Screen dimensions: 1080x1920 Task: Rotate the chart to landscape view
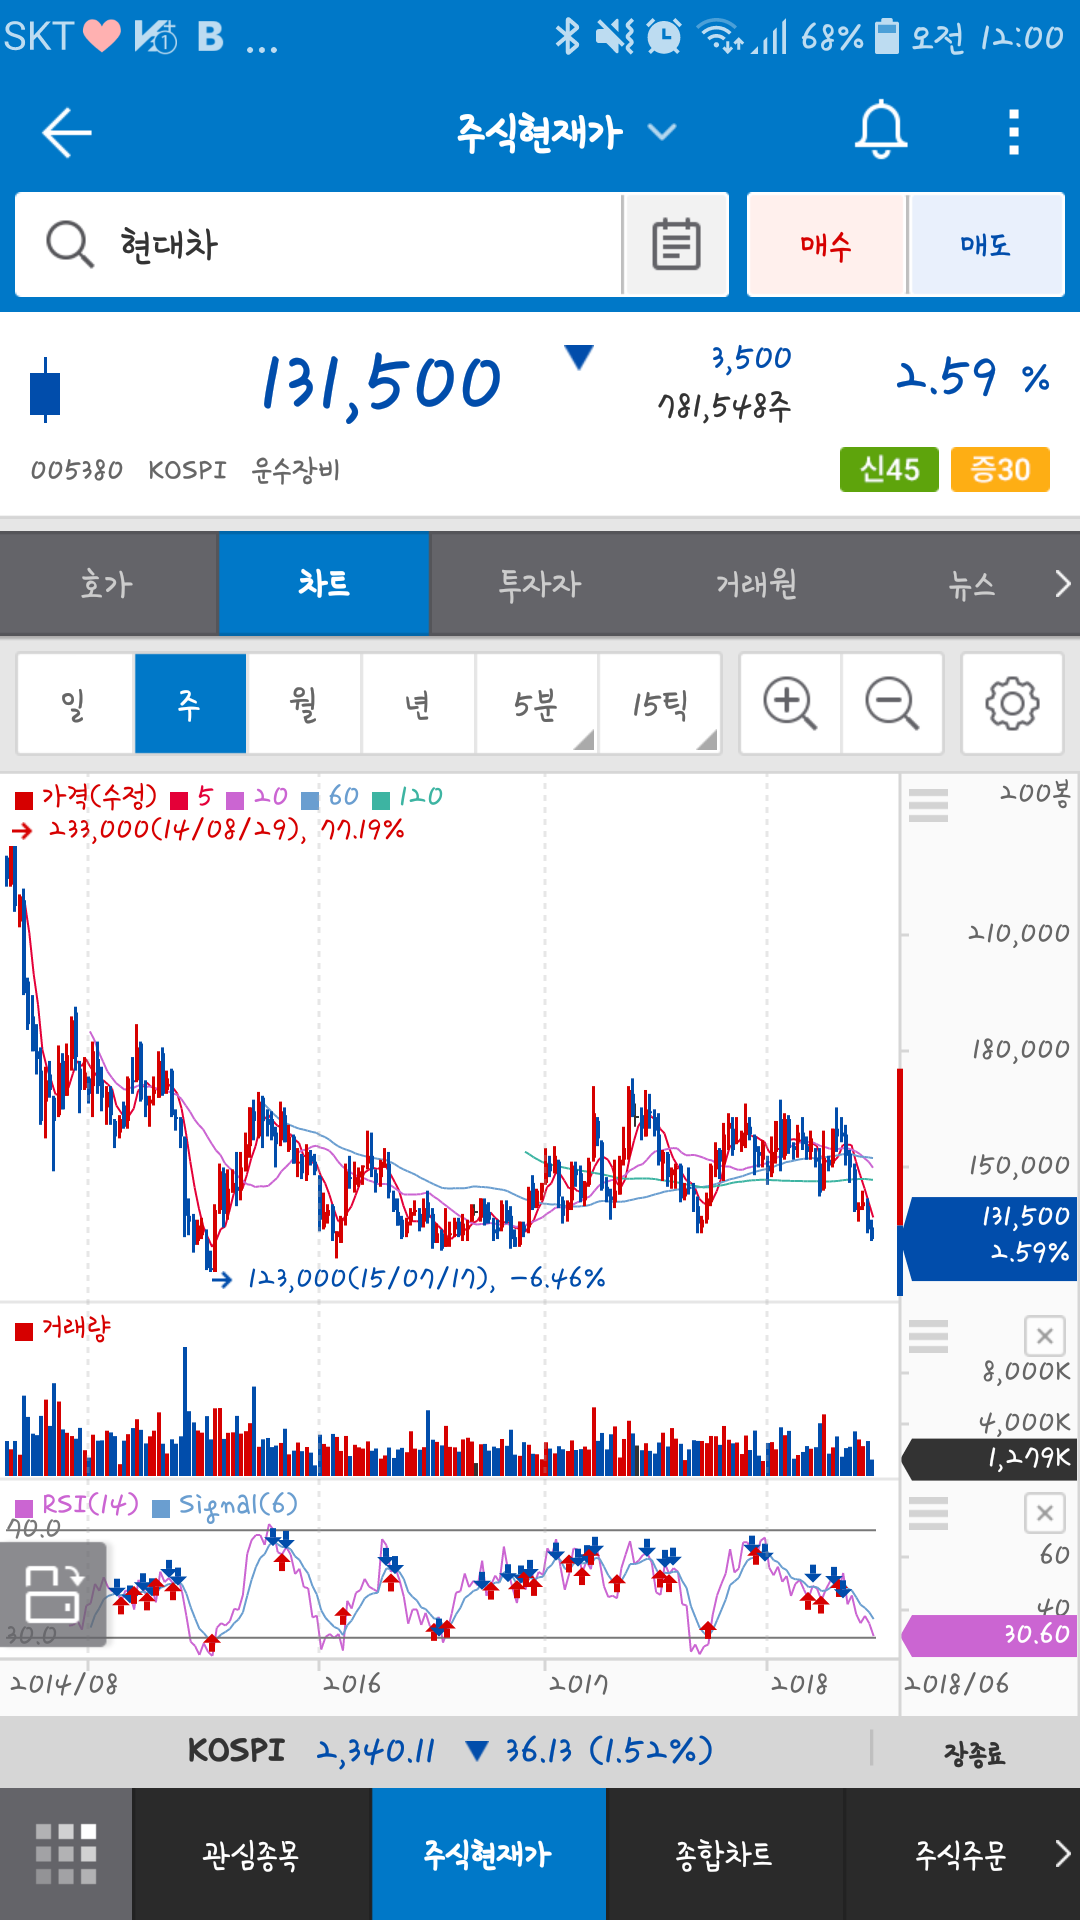pyautogui.click(x=53, y=1593)
